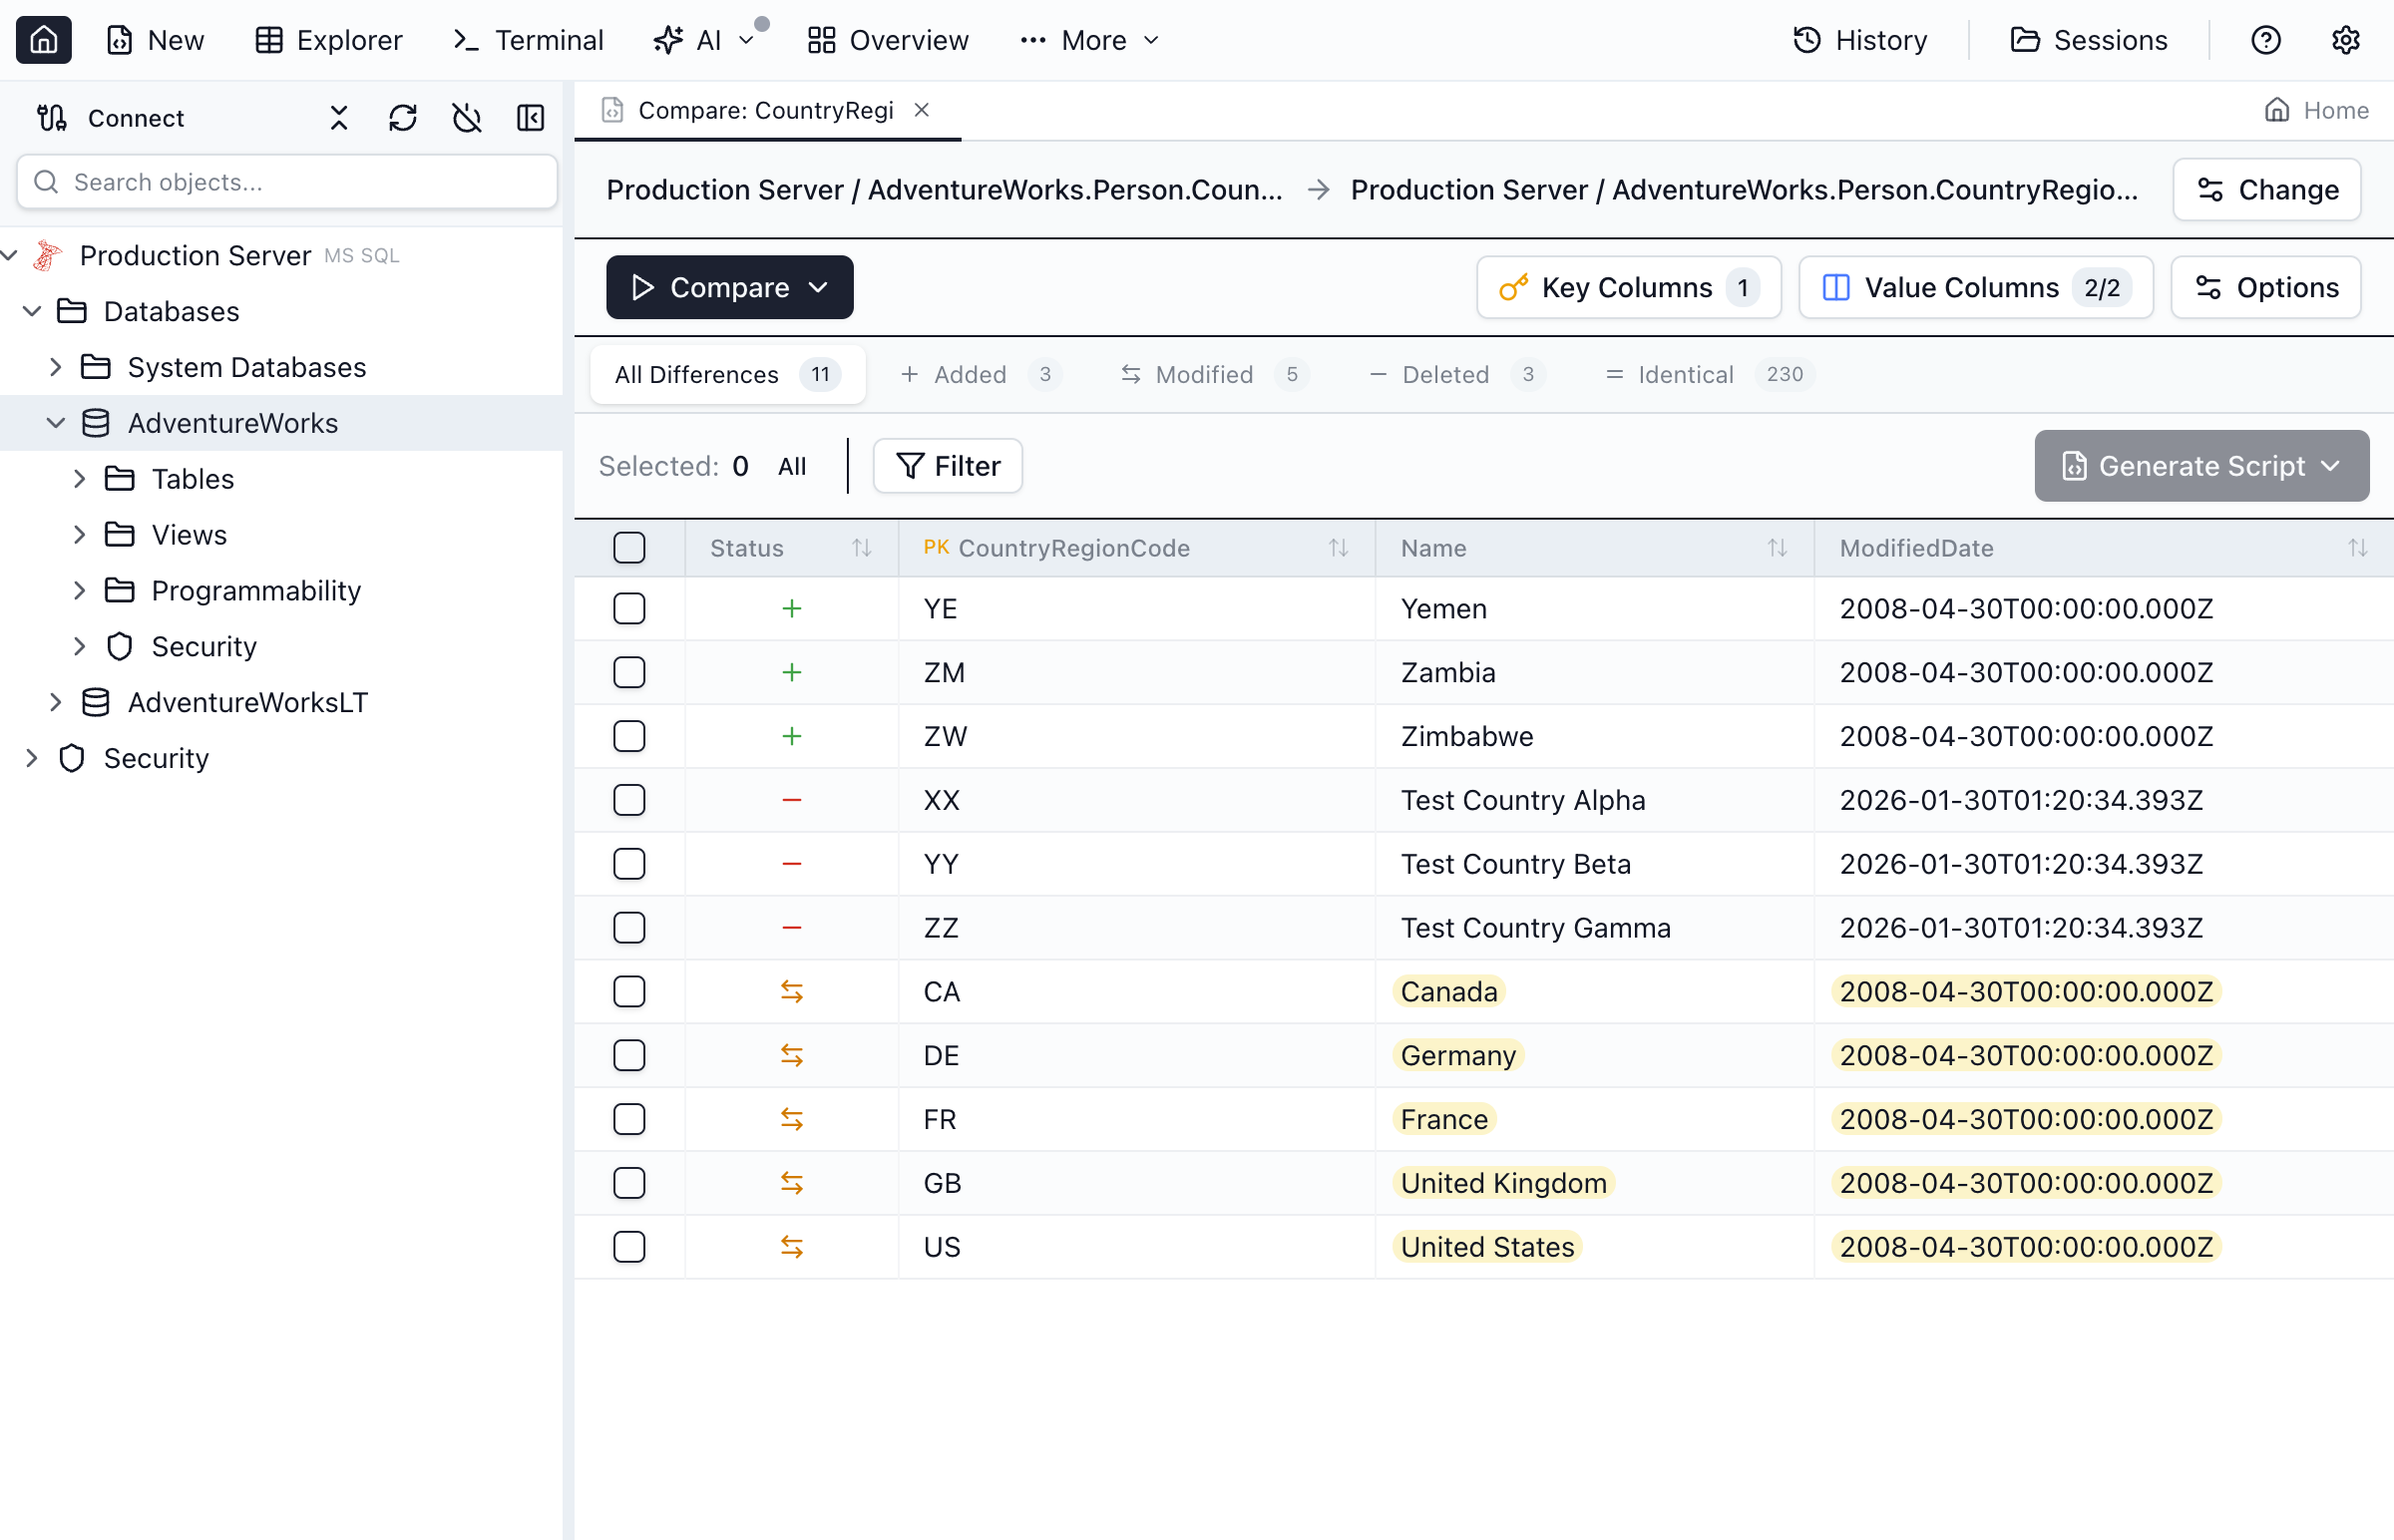This screenshot has width=2394, height=1540.
Task: Open Sessions manager
Action: pos(2089,40)
